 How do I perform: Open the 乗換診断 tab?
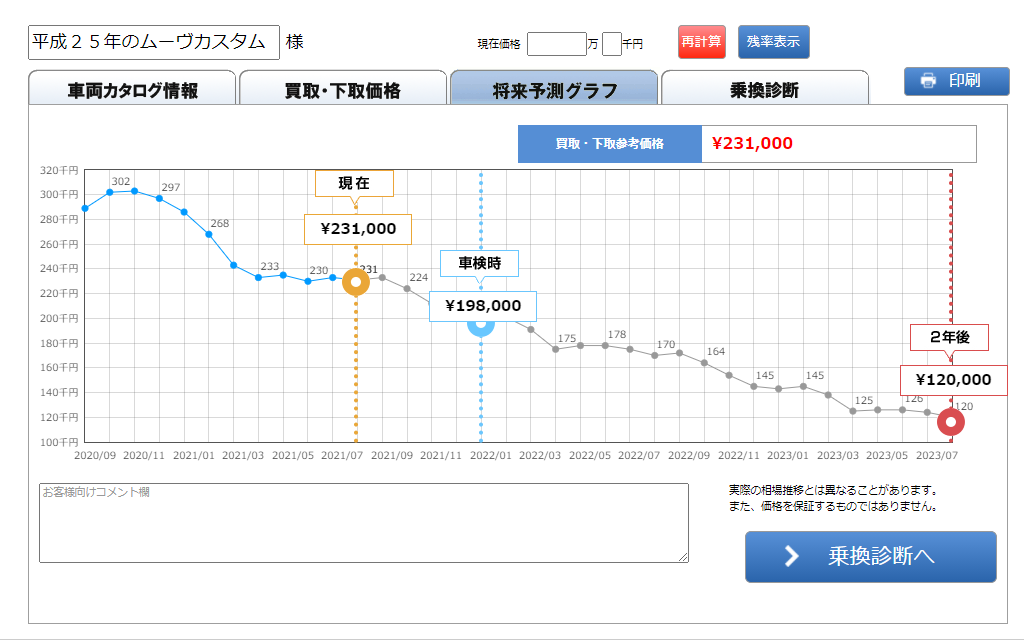[x=765, y=89]
